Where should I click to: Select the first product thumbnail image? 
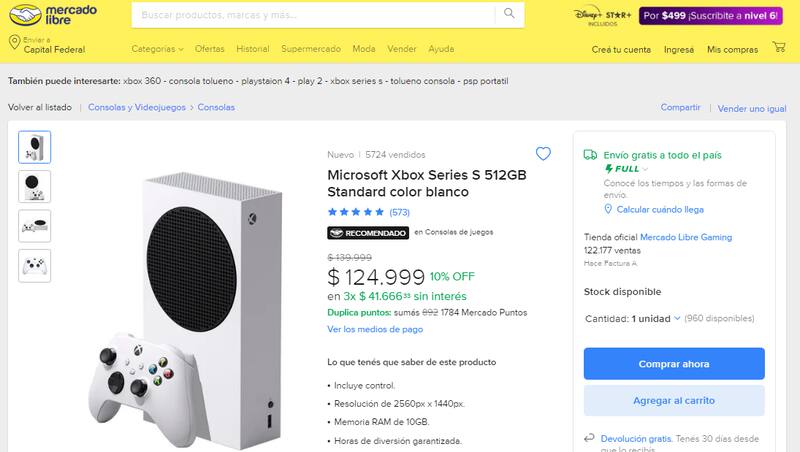click(35, 147)
